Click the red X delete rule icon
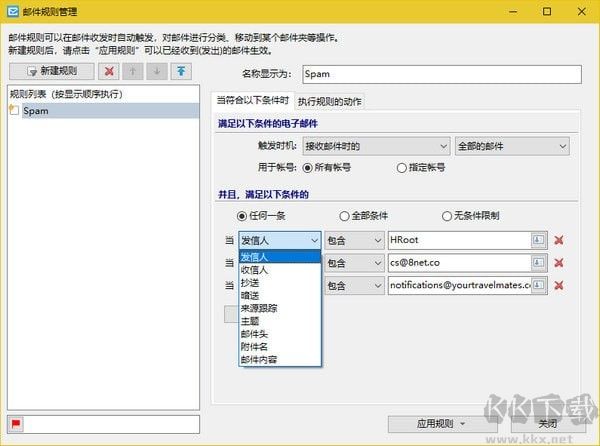This screenshot has height=446, width=600. [x=109, y=71]
